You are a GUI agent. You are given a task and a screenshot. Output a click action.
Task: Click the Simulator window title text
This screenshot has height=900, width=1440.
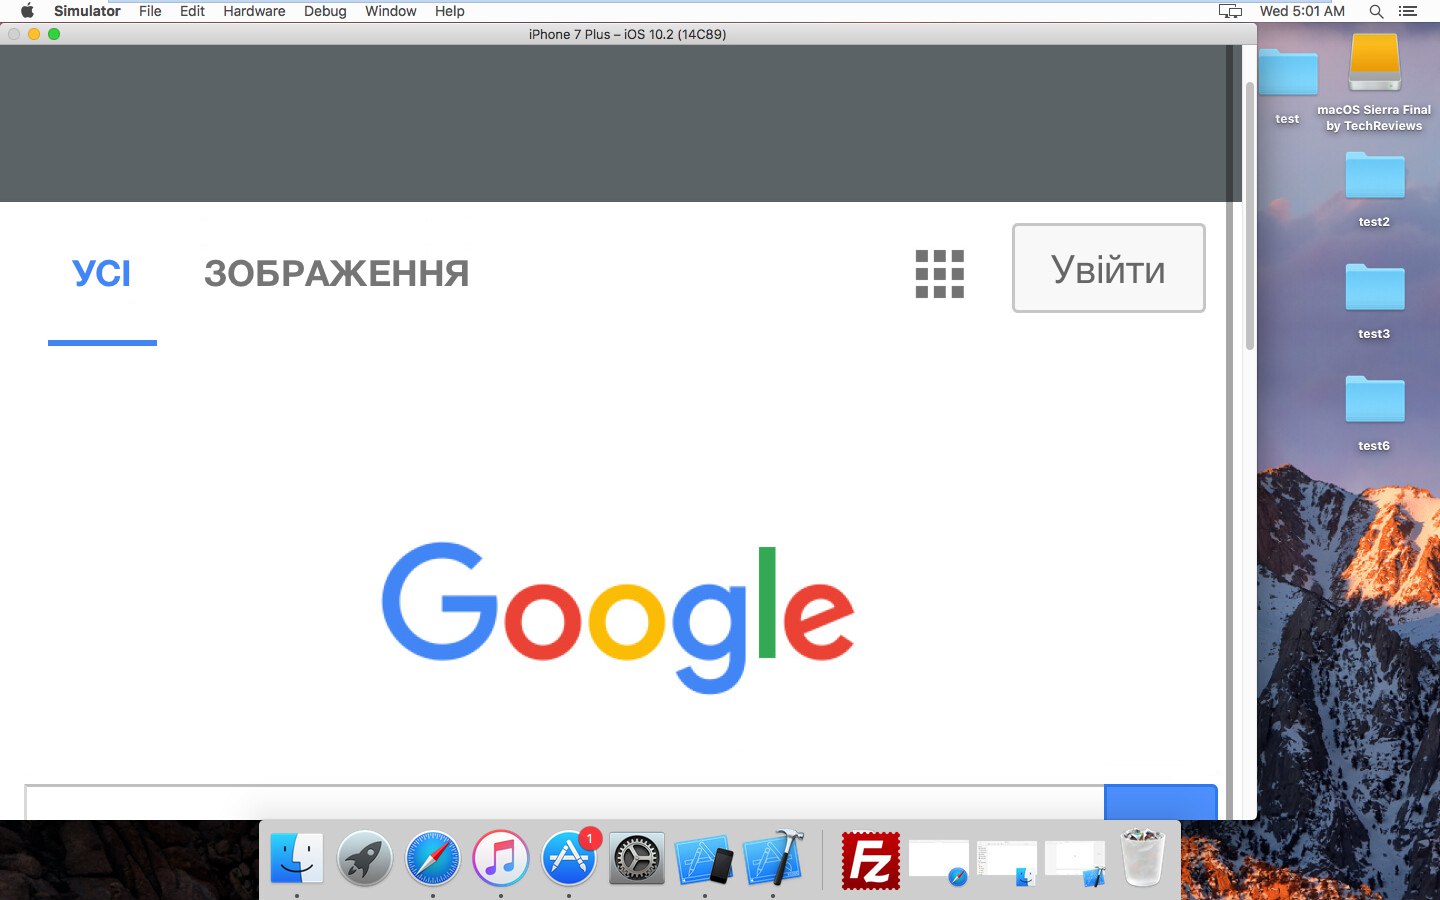(x=628, y=34)
